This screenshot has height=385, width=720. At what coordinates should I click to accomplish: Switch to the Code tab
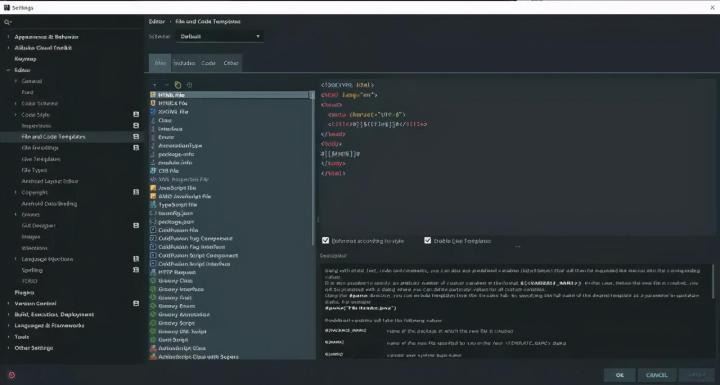208,63
